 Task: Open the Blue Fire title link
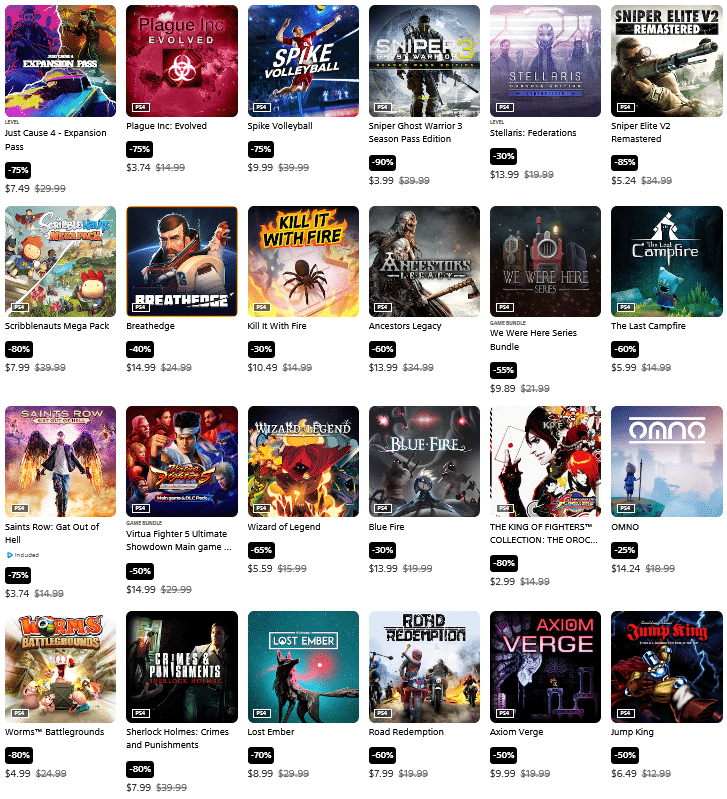pos(386,527)
